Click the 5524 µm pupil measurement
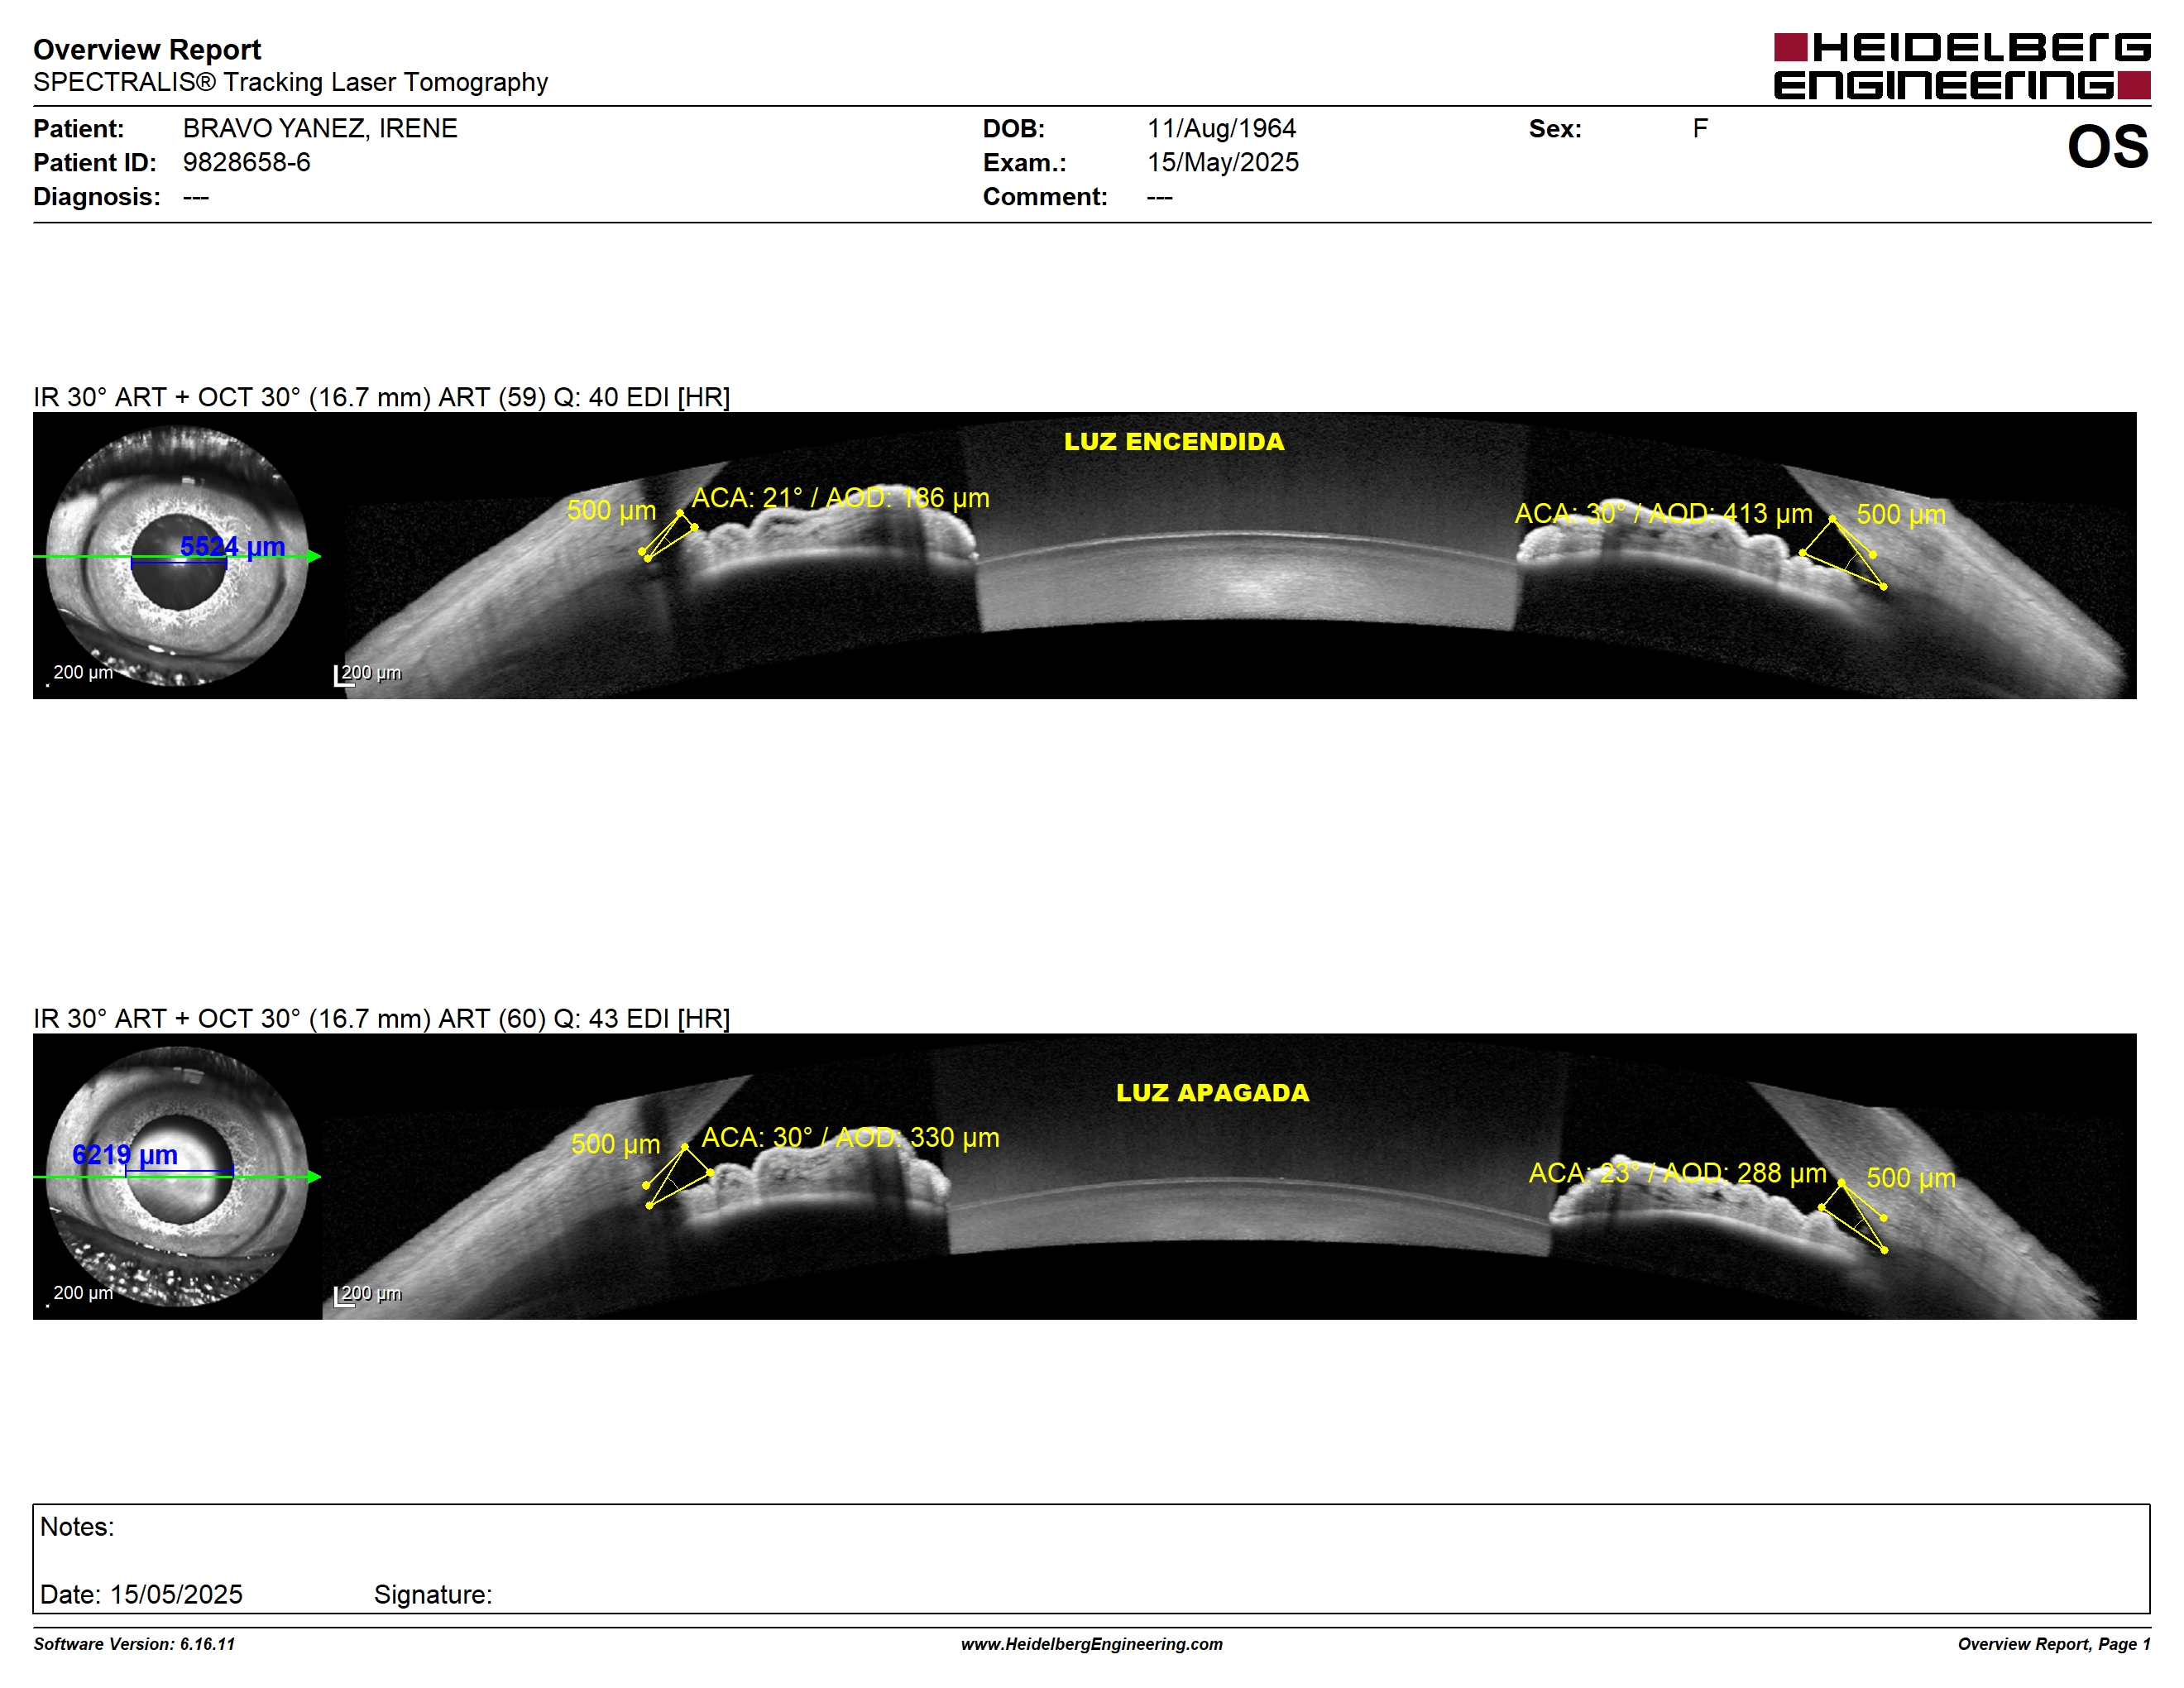 pos(232,547)
